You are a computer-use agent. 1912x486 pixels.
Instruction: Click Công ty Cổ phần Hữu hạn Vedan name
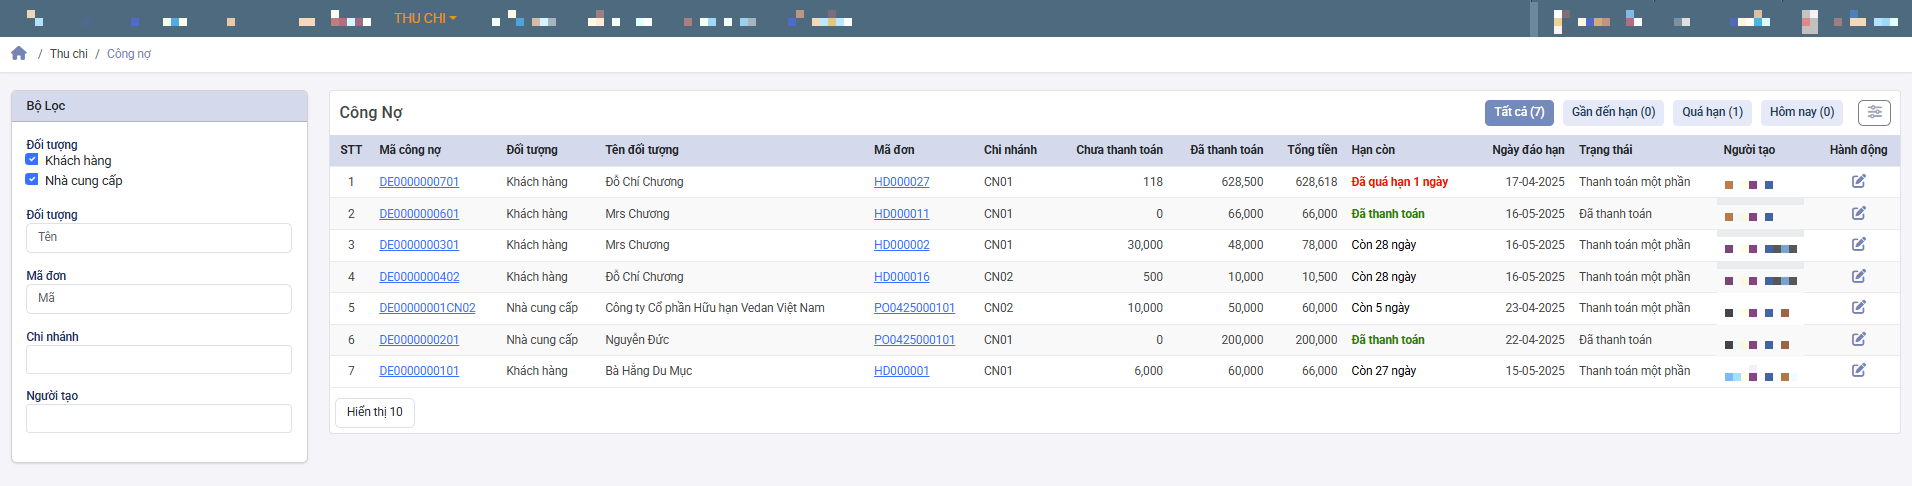[715, 308]
